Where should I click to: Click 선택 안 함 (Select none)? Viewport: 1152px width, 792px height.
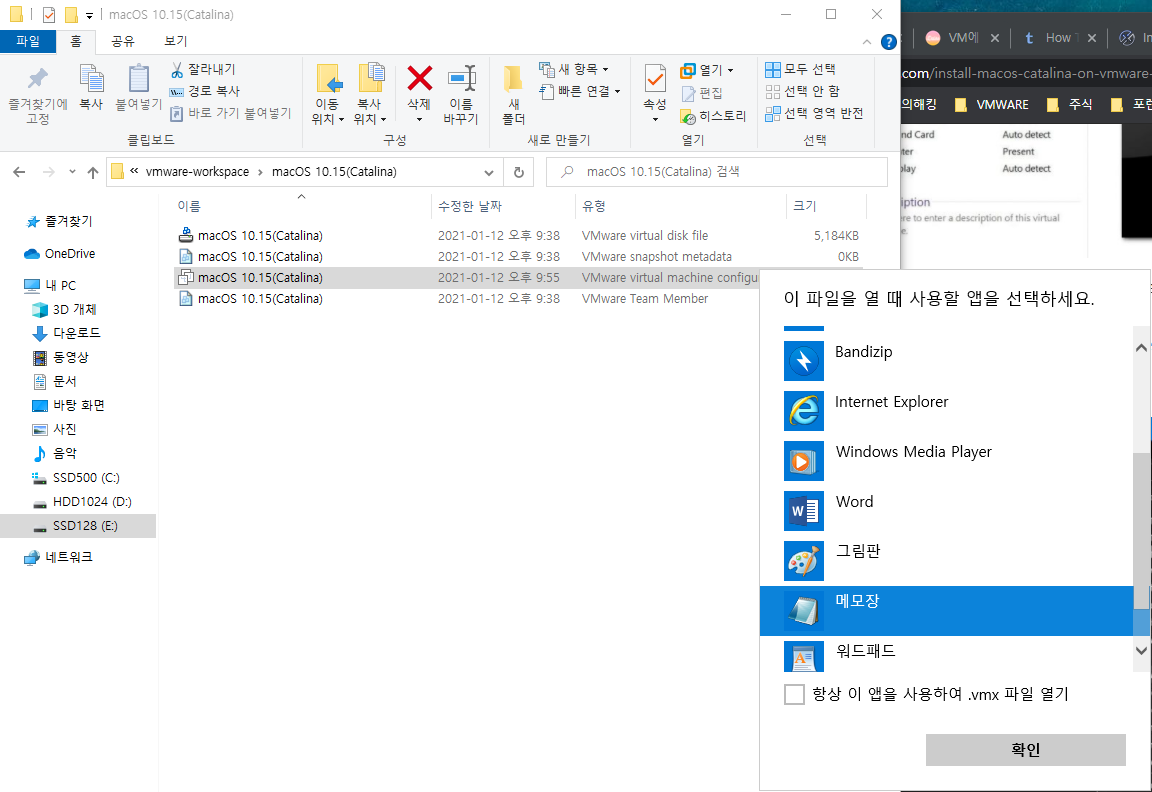(802, 91)
